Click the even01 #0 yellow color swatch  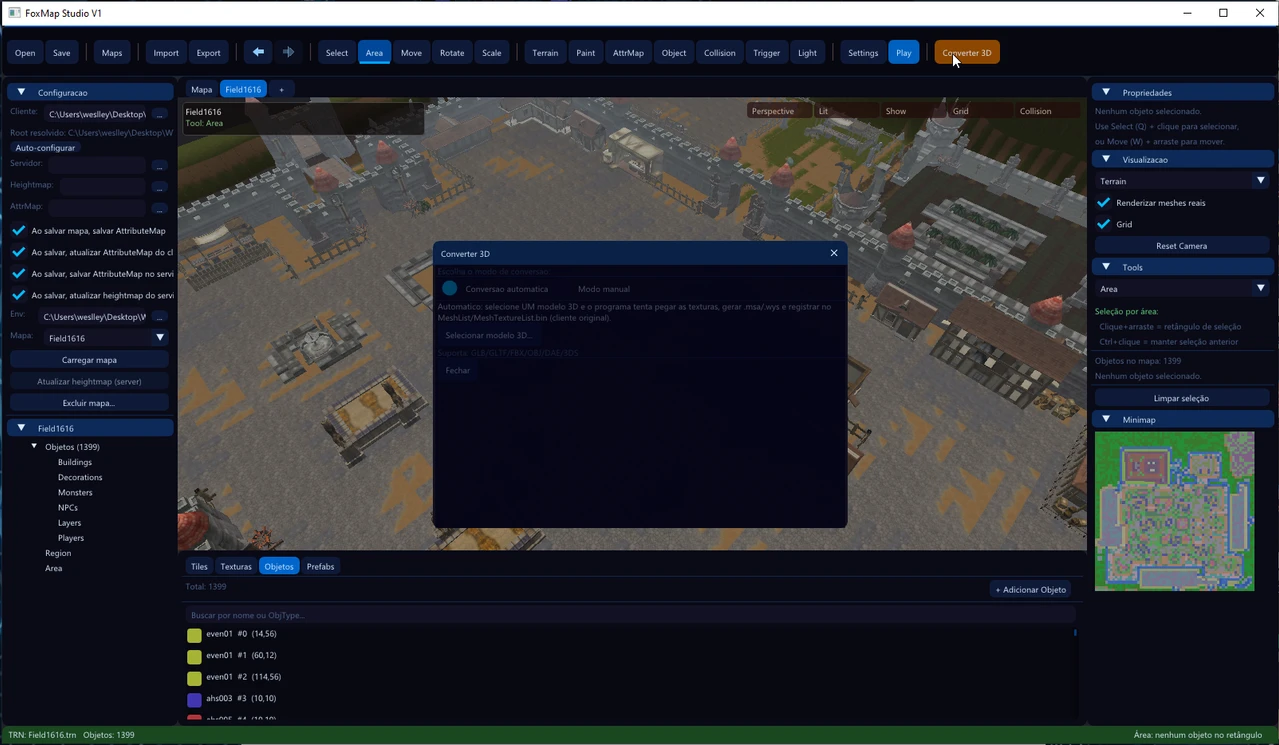tap(194, 635)
